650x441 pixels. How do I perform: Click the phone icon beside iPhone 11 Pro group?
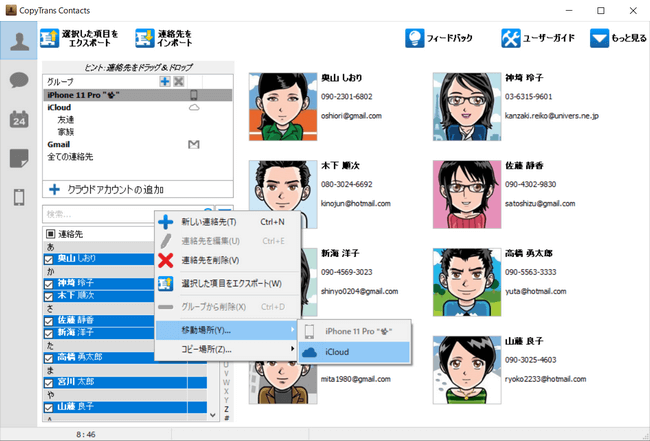point(194,95)
